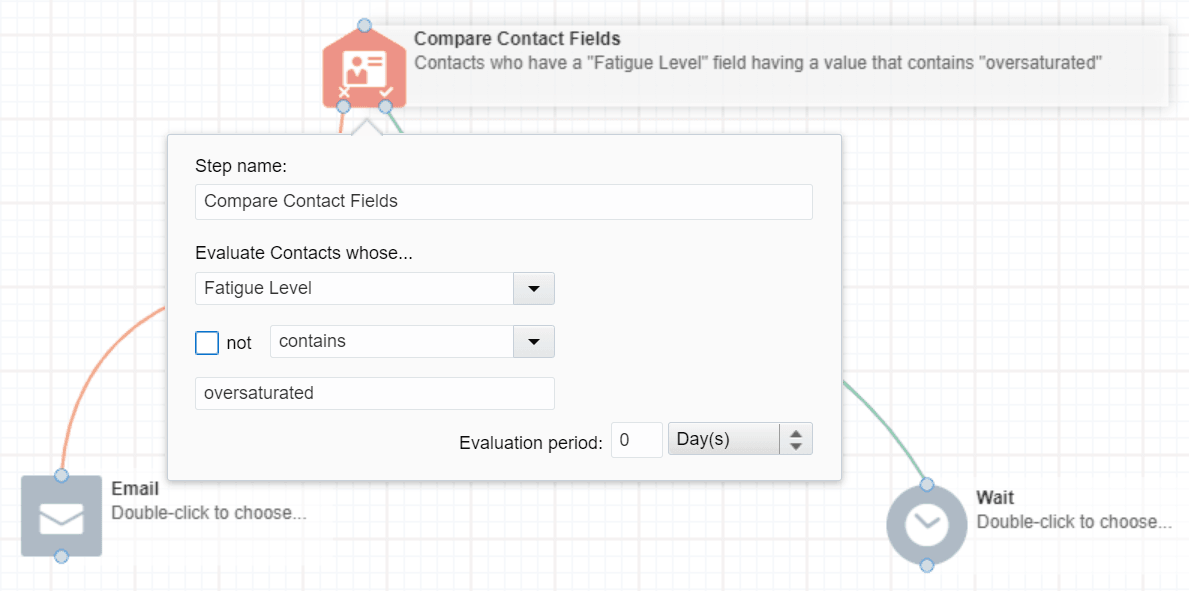The image size is (1189, 591).
Task: Enable the "not" condition checkbox
Action: coord(206,342)
